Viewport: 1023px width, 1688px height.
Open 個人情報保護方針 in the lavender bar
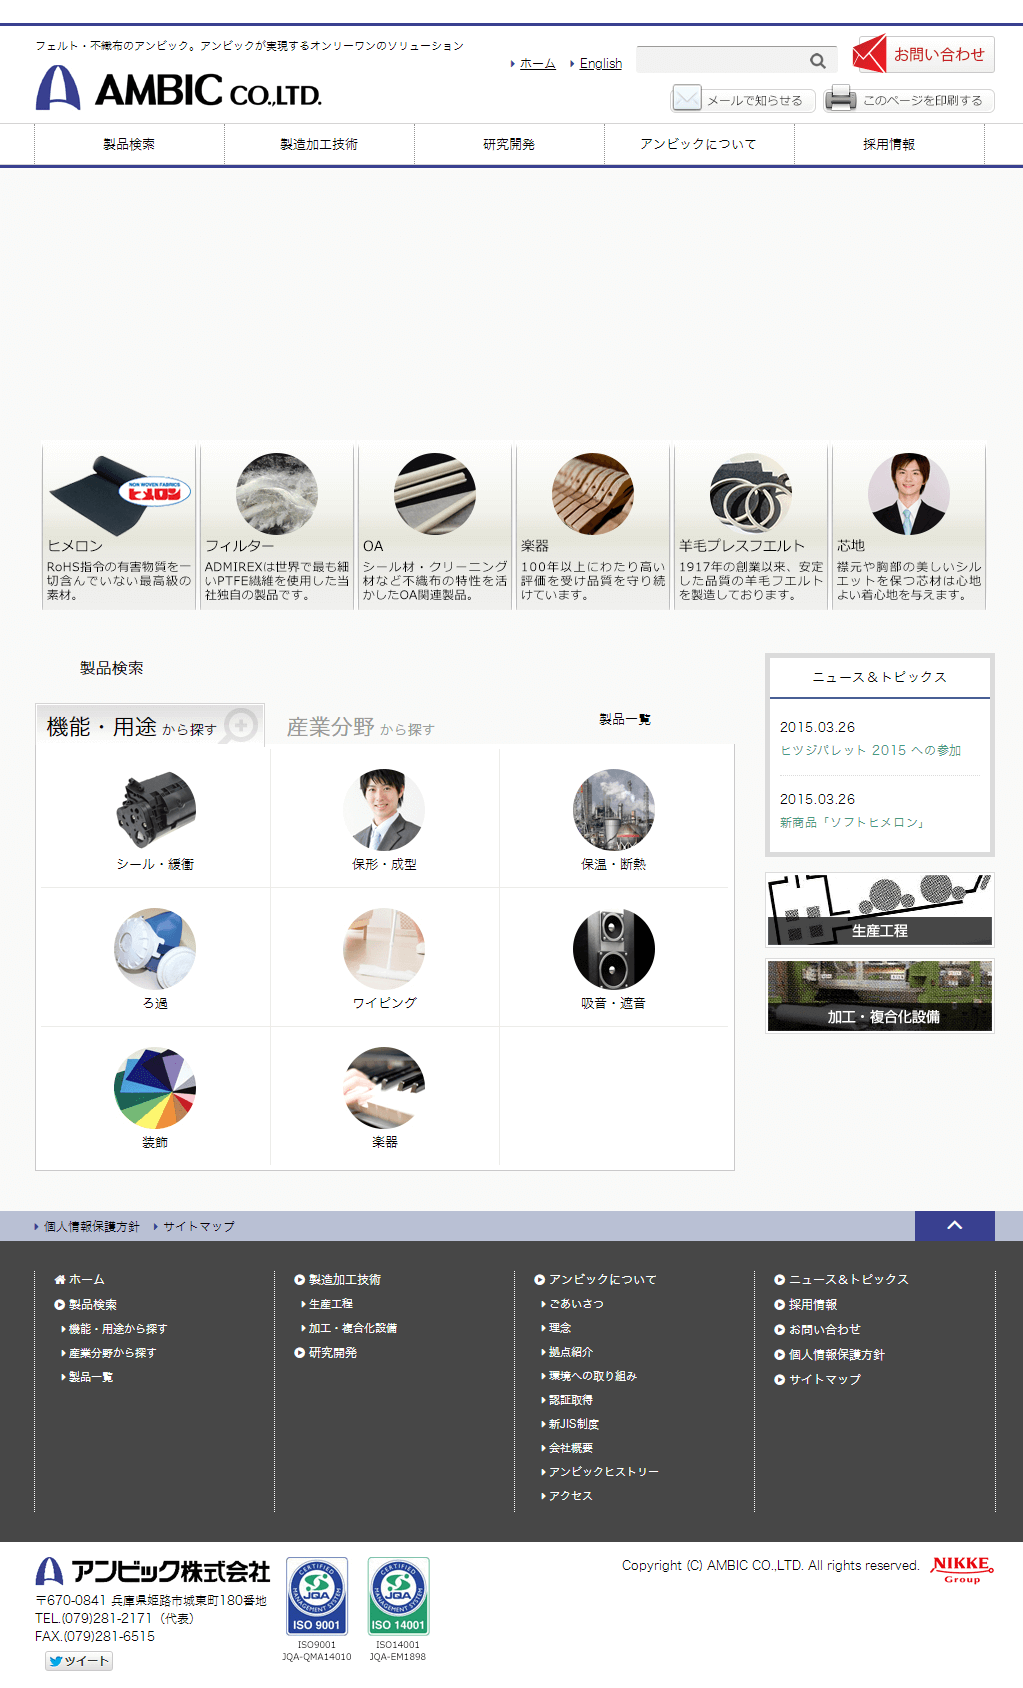(x=92, y=1226)
